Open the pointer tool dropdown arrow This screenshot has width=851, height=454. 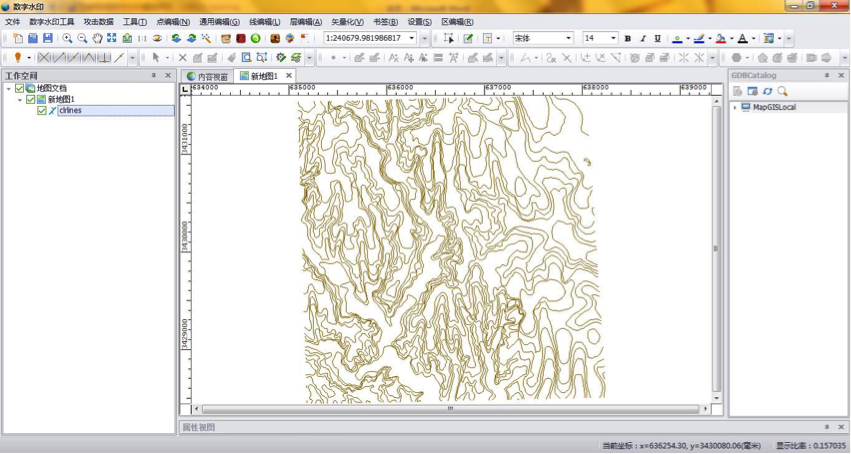click(167, 57)
